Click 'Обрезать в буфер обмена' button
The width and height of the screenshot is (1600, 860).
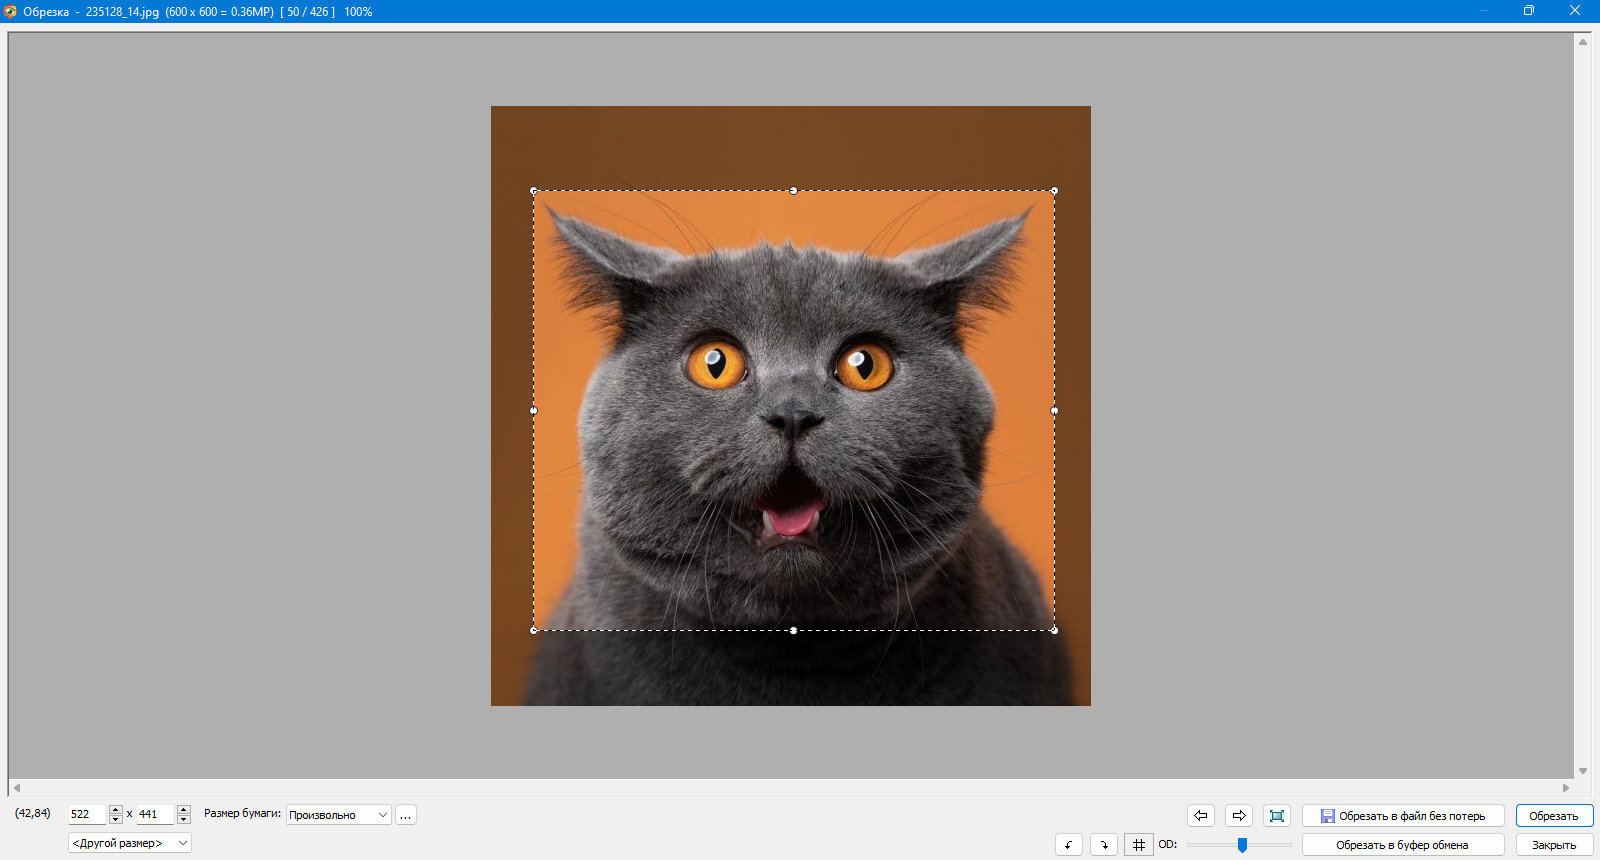coord(1403,845)
